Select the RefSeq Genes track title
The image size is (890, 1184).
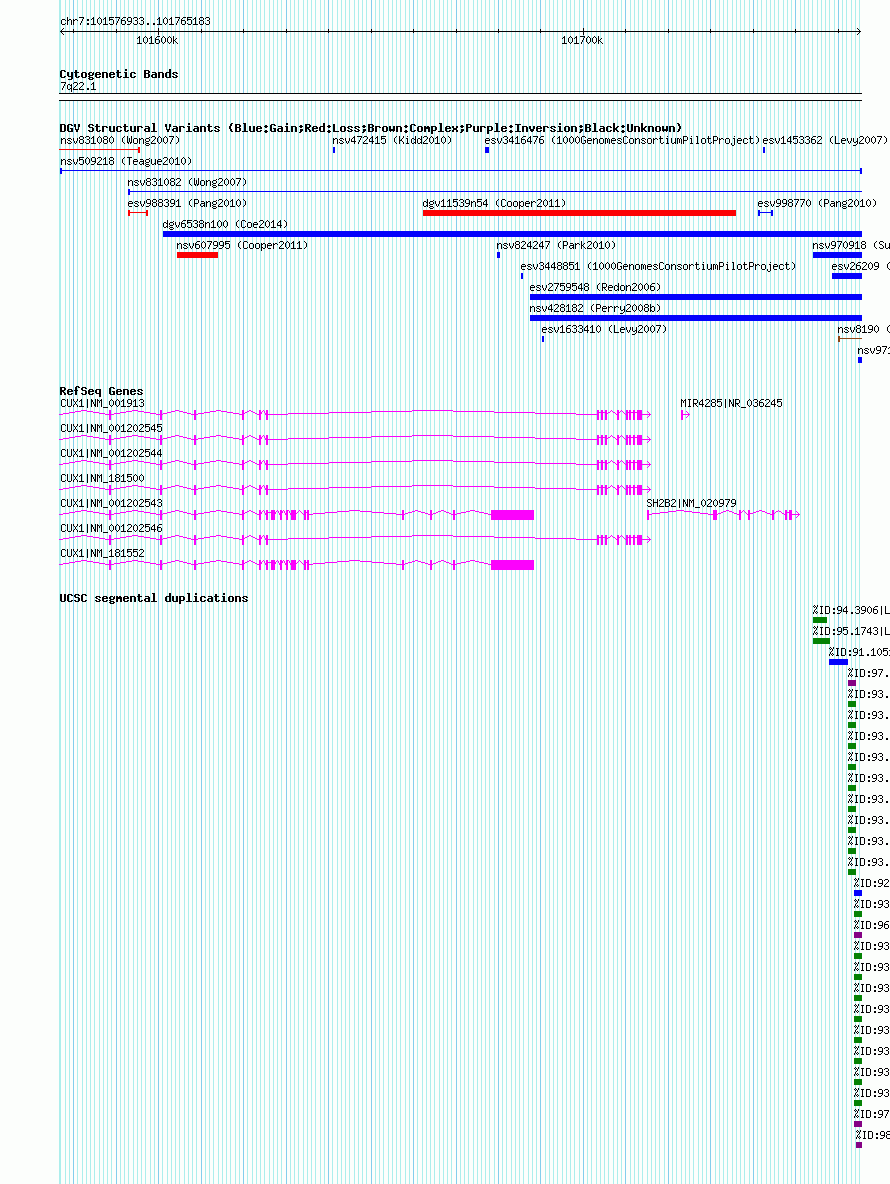pyautogui.click(x=101, y=391)
